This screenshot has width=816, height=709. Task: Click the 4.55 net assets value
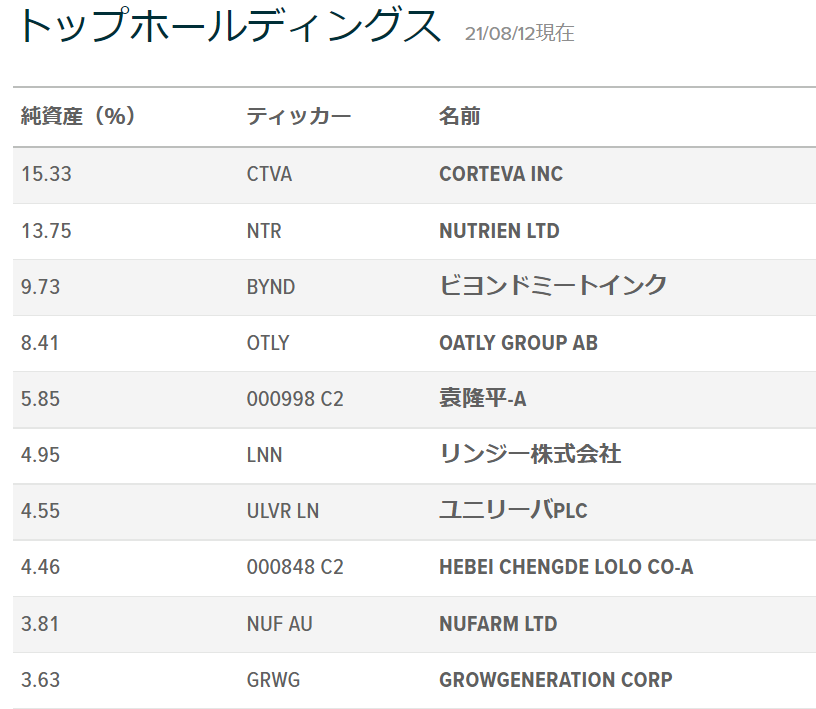(x=40, y=511)
